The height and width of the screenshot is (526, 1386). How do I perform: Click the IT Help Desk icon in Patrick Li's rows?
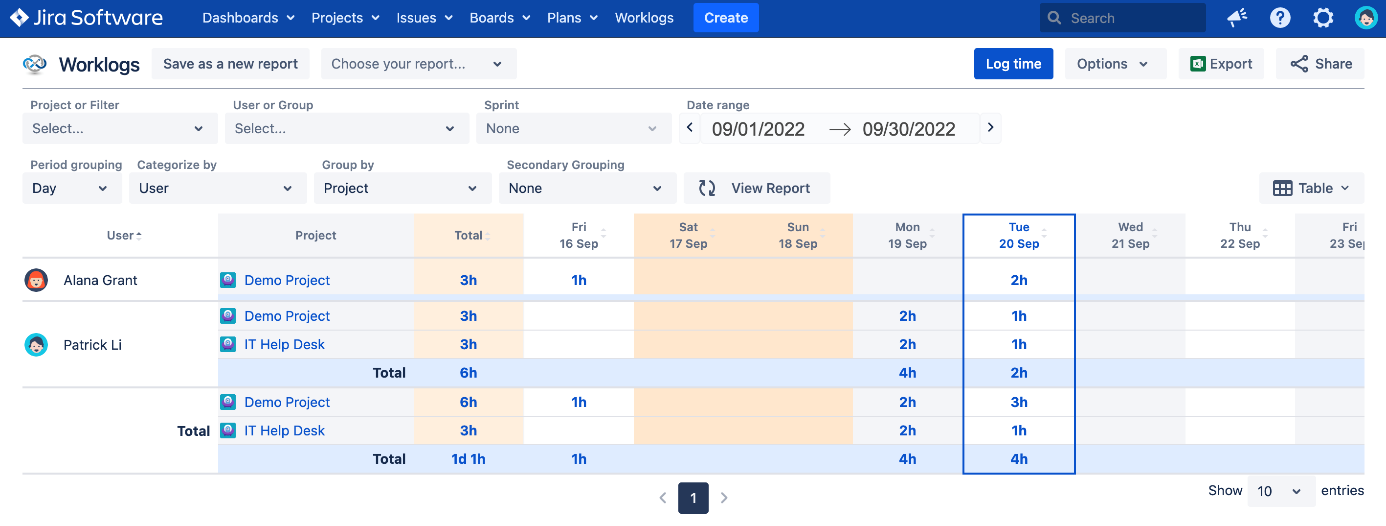(228, 344)
